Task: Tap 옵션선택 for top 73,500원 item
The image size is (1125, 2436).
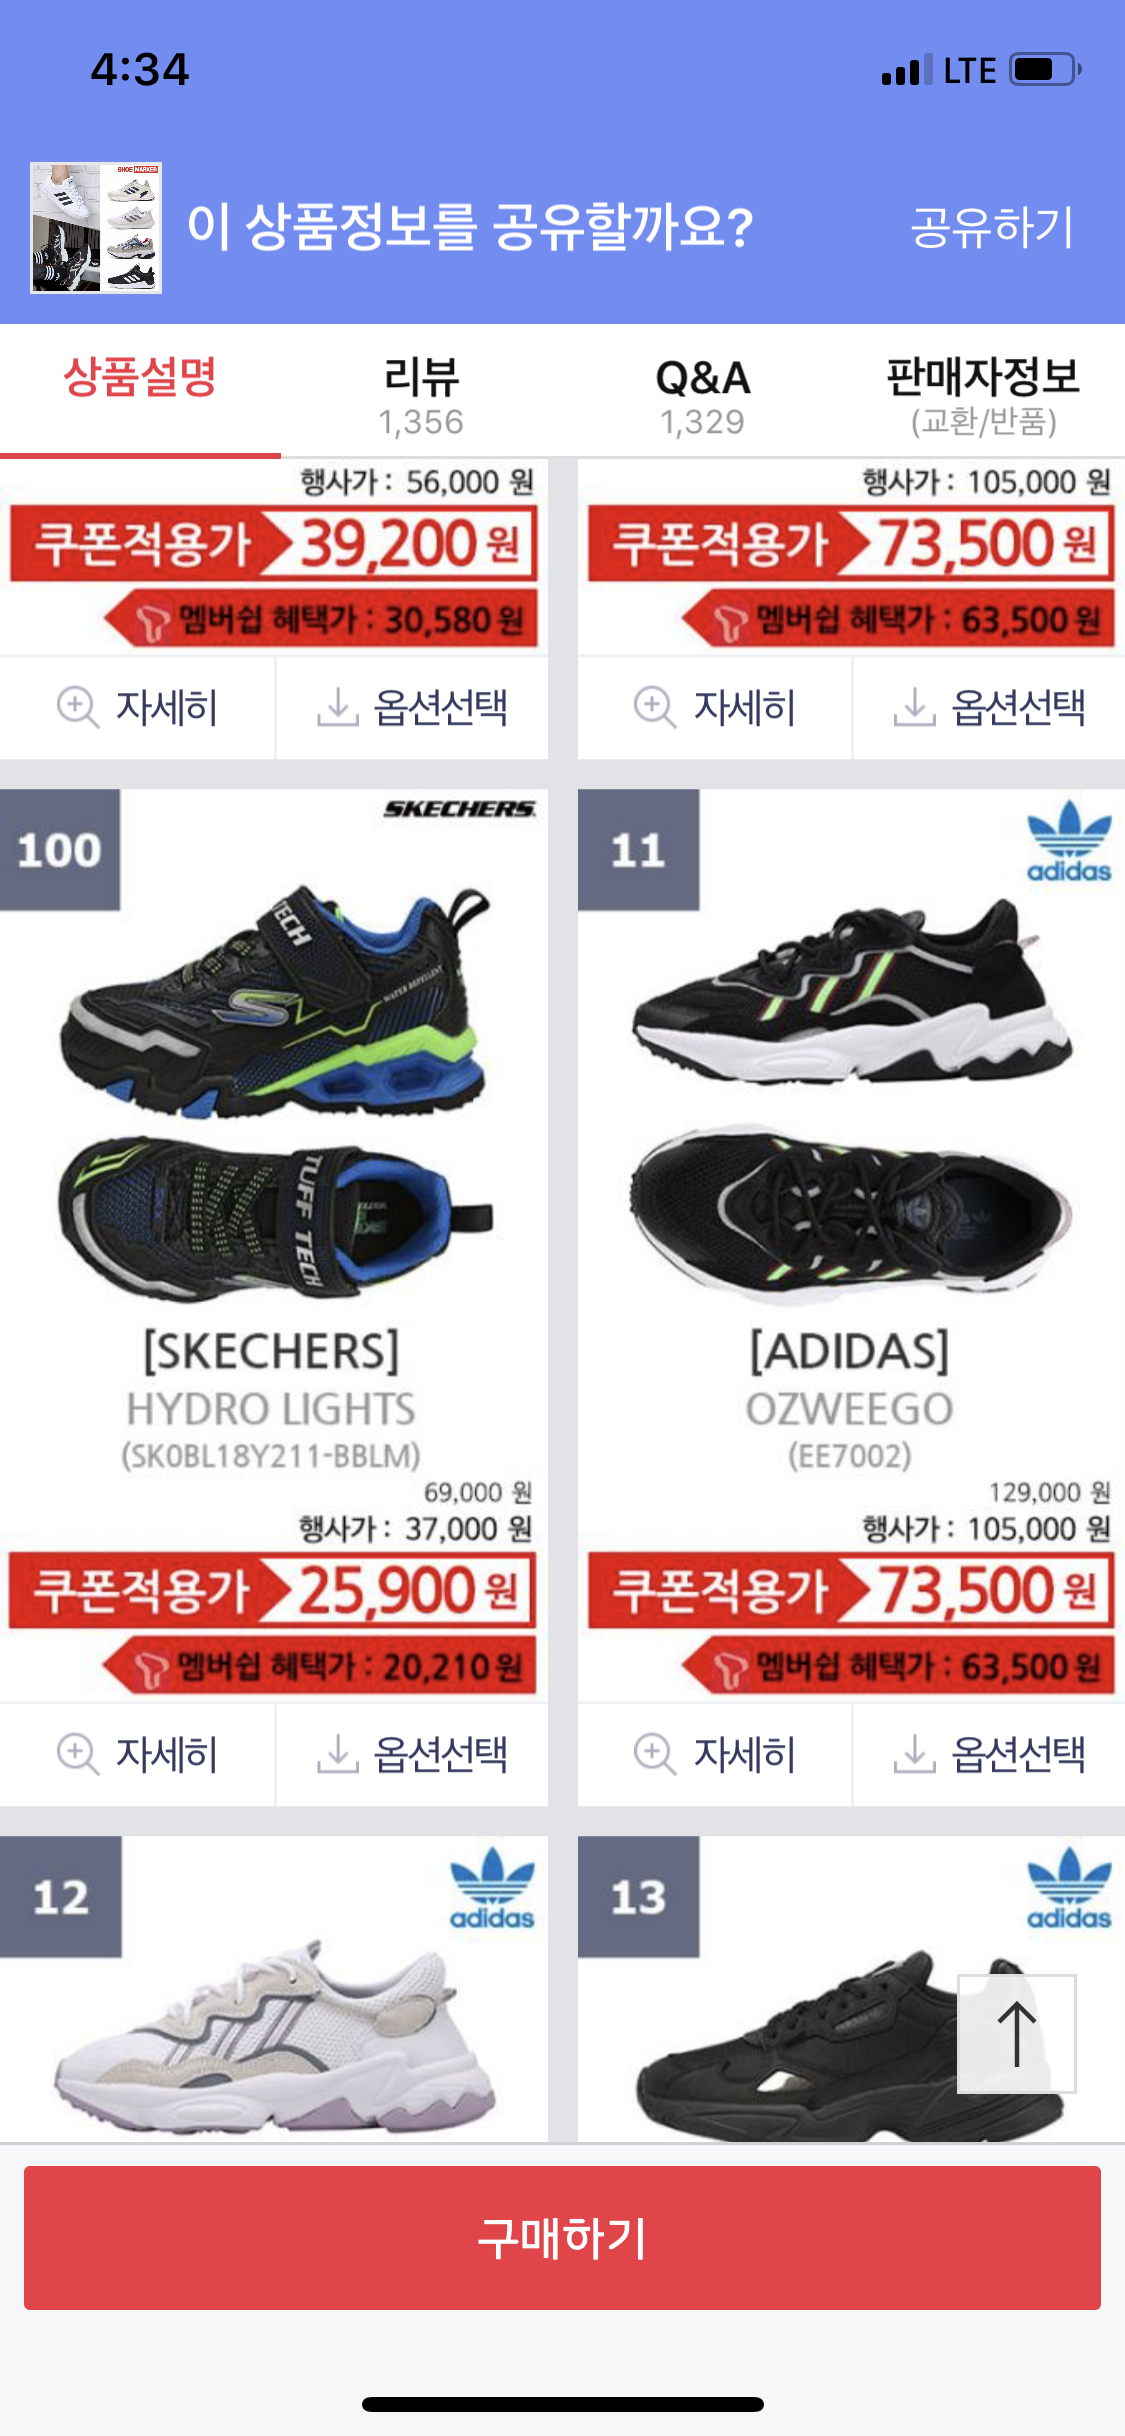Action: [989, 707]
